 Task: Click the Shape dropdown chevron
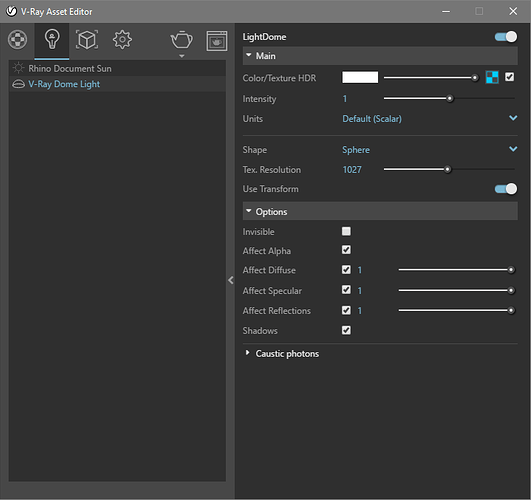(x=513, y=149)
